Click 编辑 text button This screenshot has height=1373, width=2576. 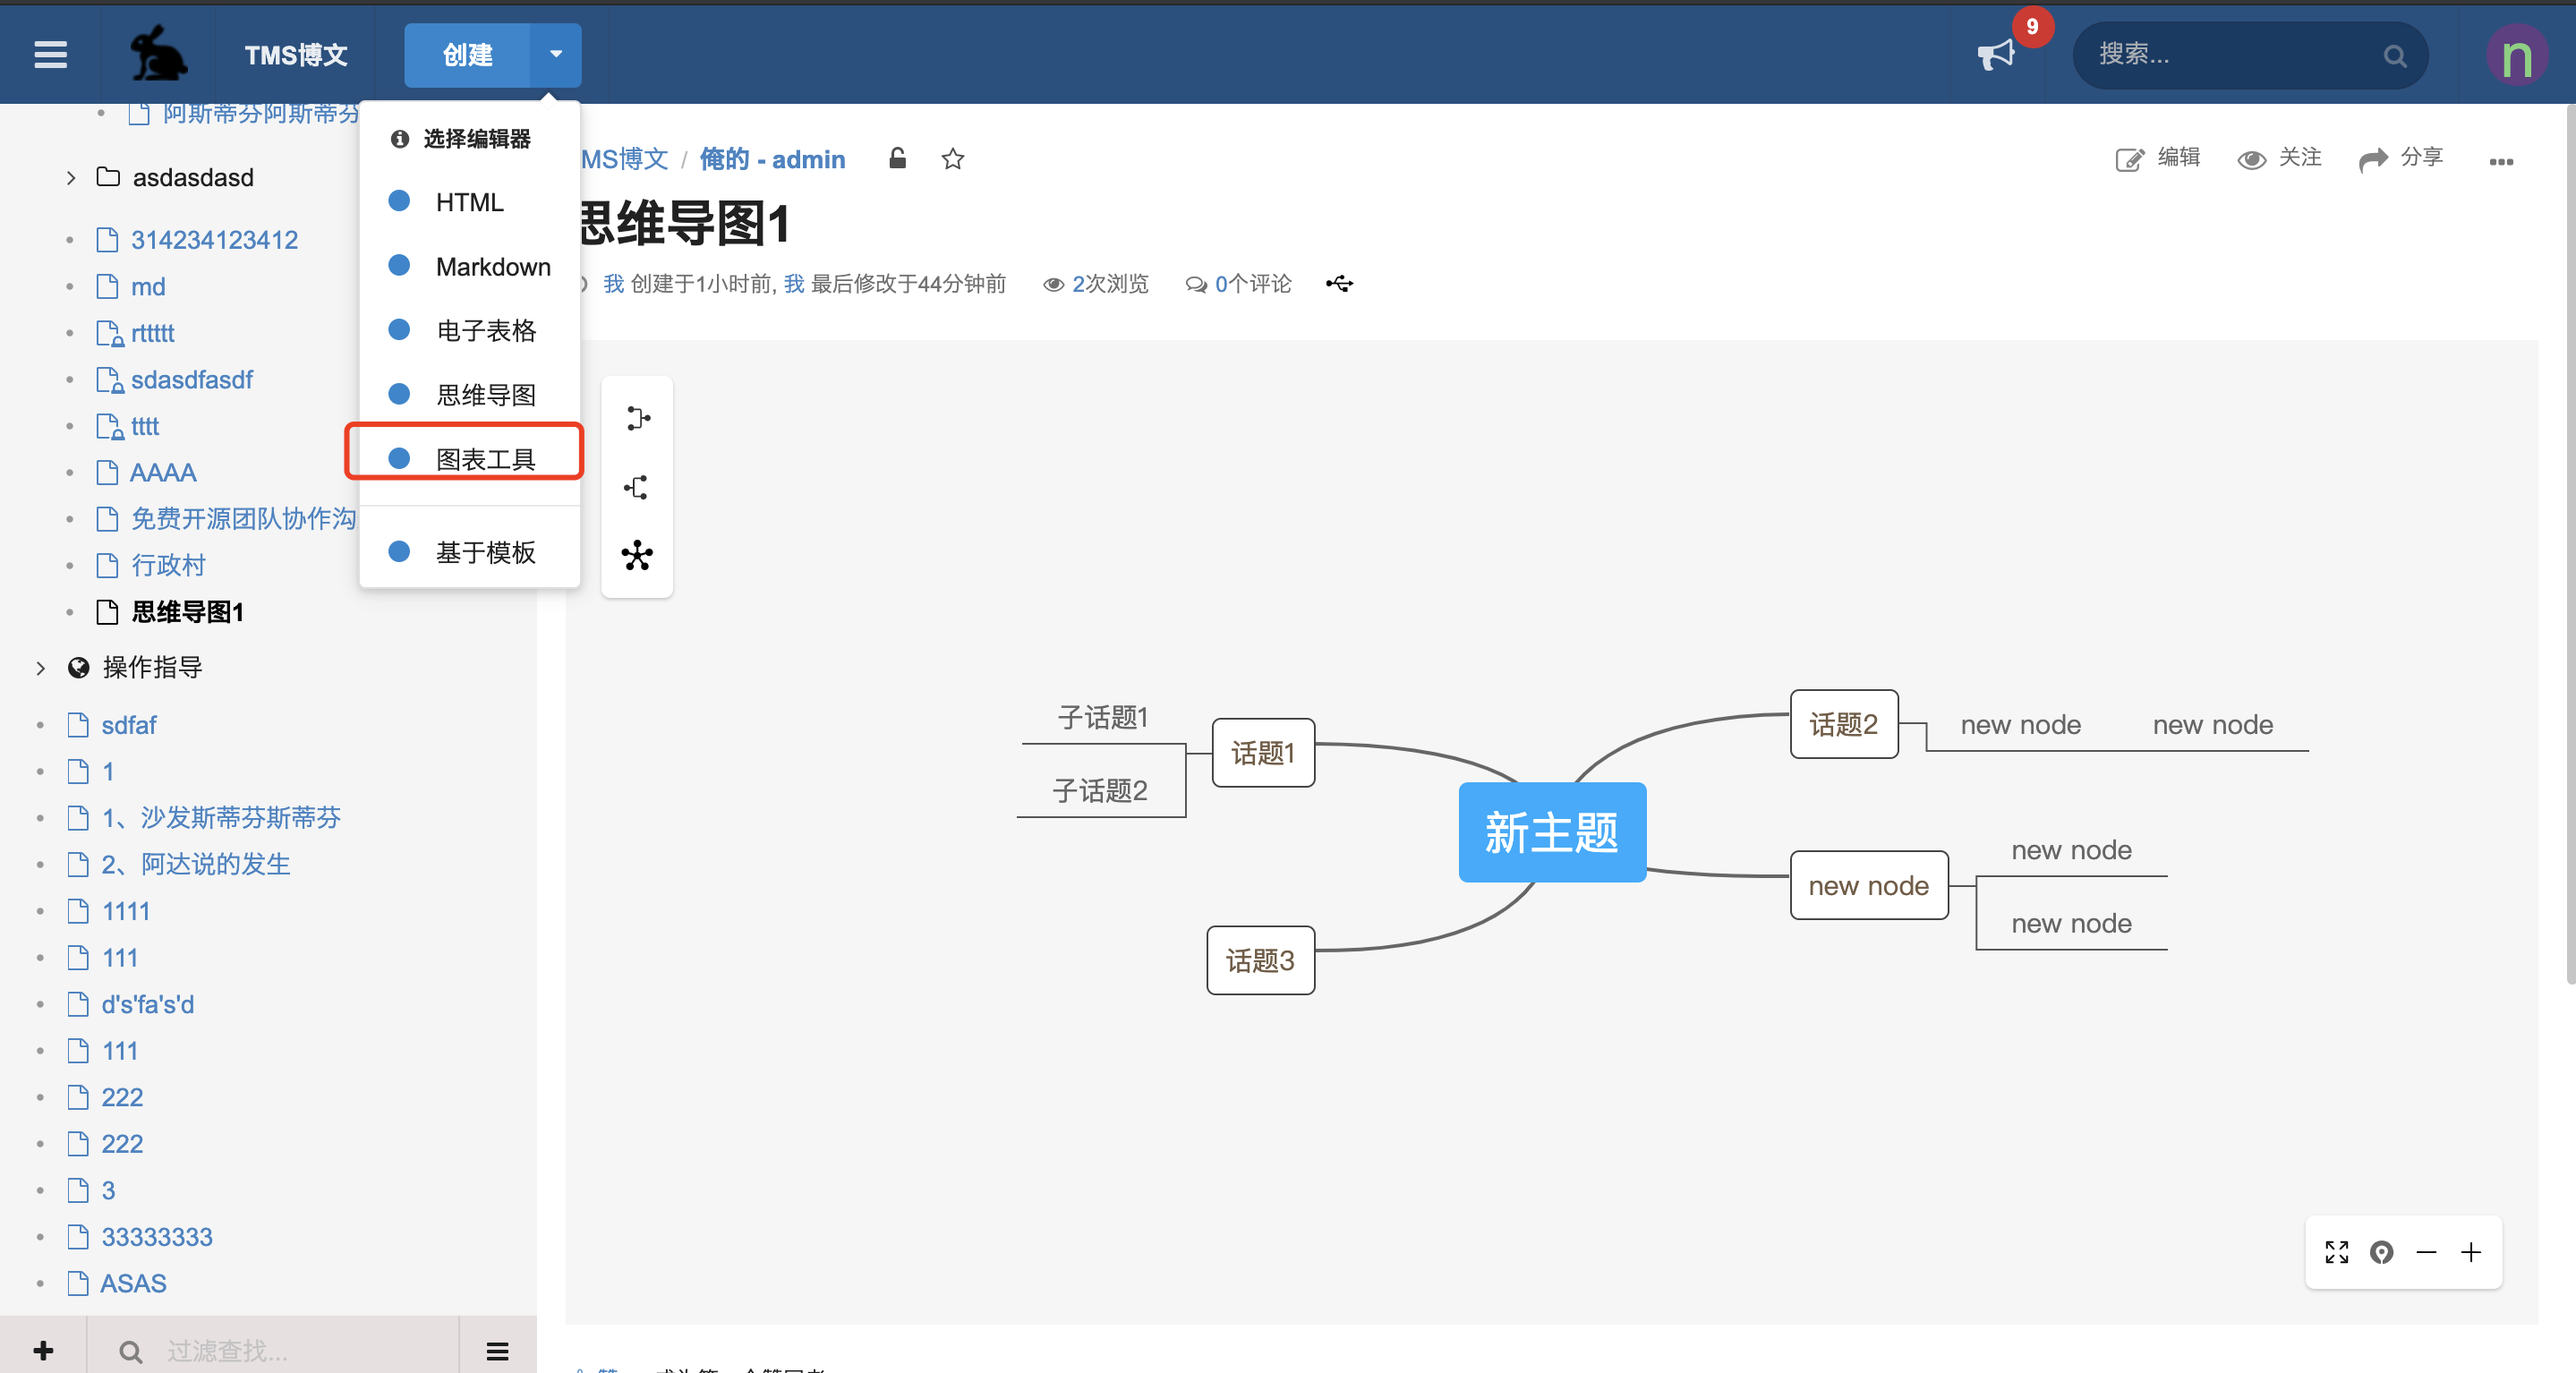tap(2179, 157)
